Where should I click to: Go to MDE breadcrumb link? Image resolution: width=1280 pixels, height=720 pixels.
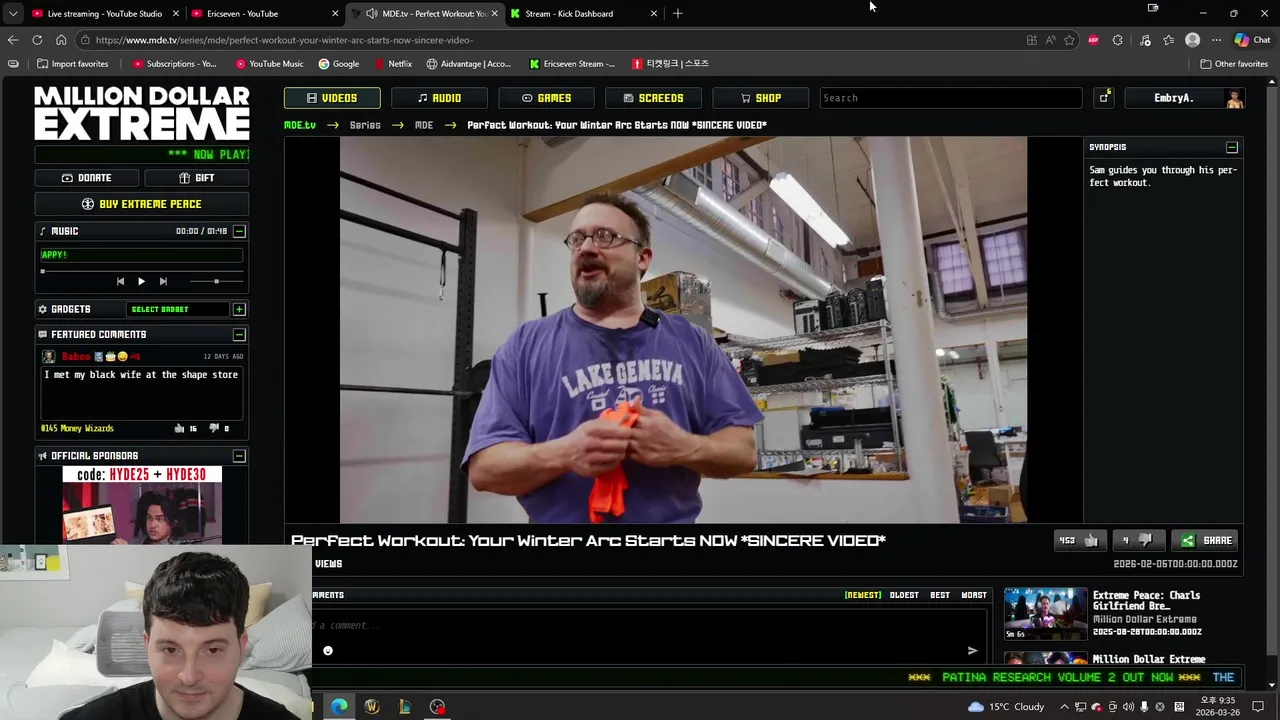(424, 125)
